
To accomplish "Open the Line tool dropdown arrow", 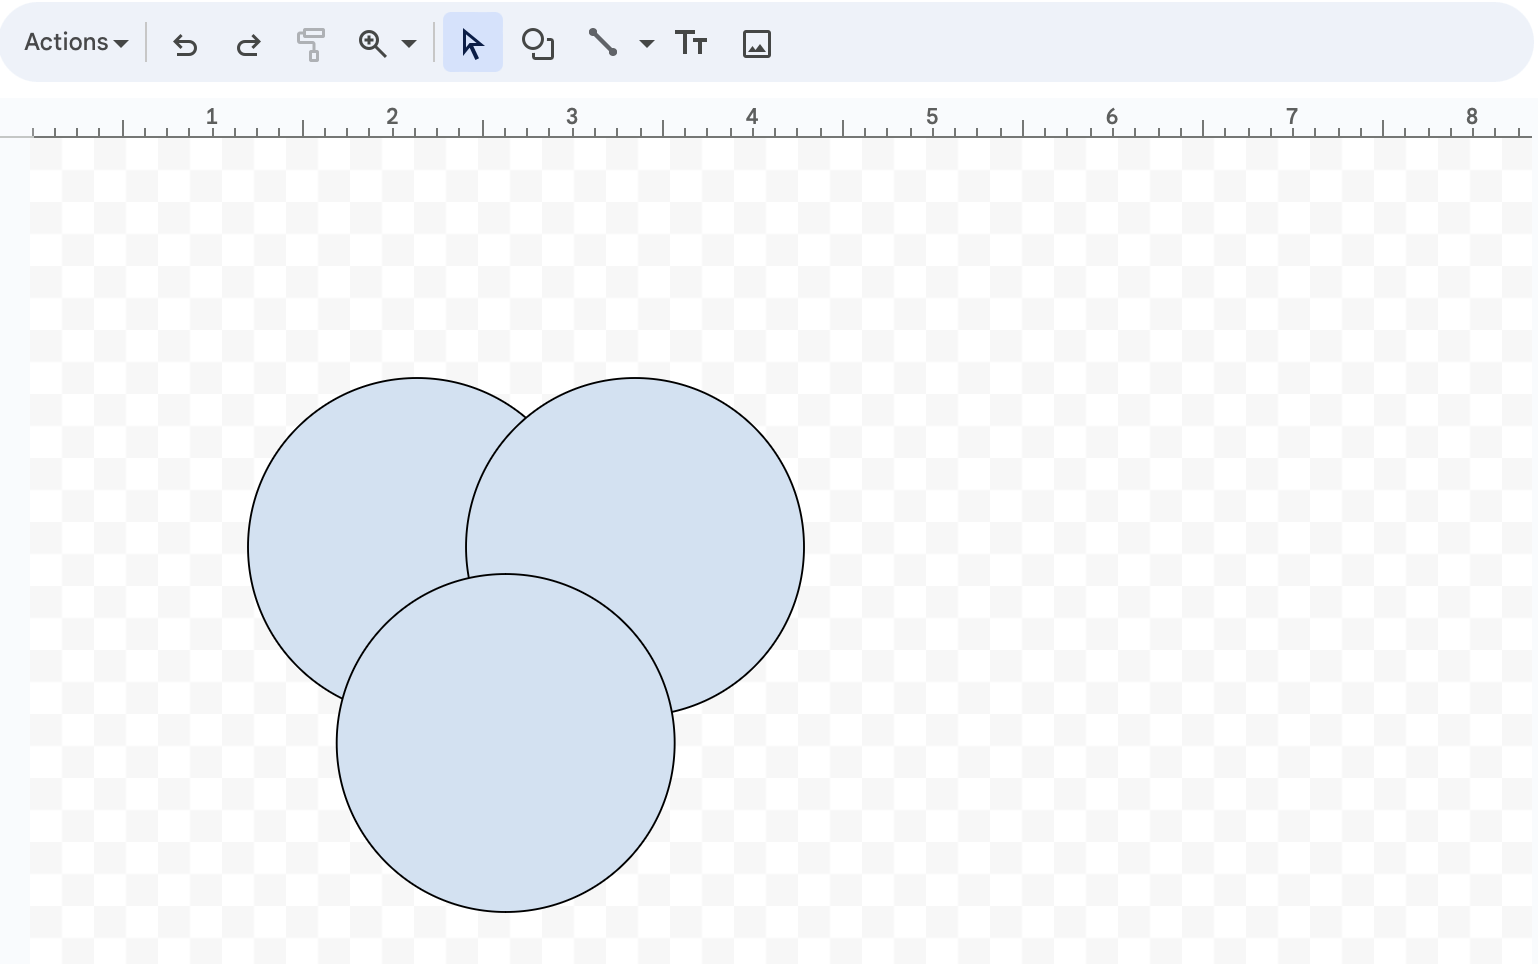I will tap(646, 43).
